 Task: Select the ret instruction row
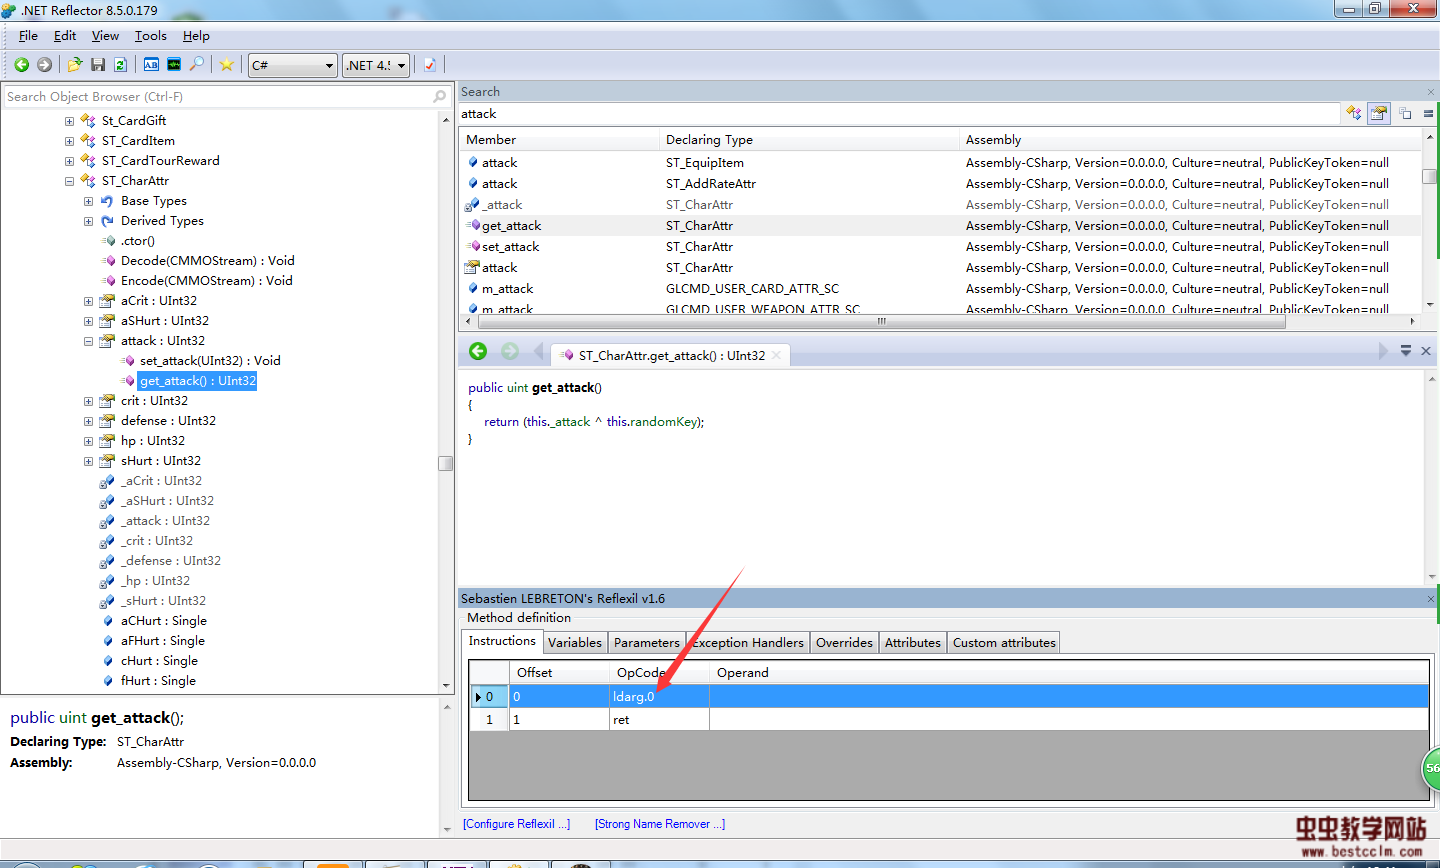[x=949, y=719]
